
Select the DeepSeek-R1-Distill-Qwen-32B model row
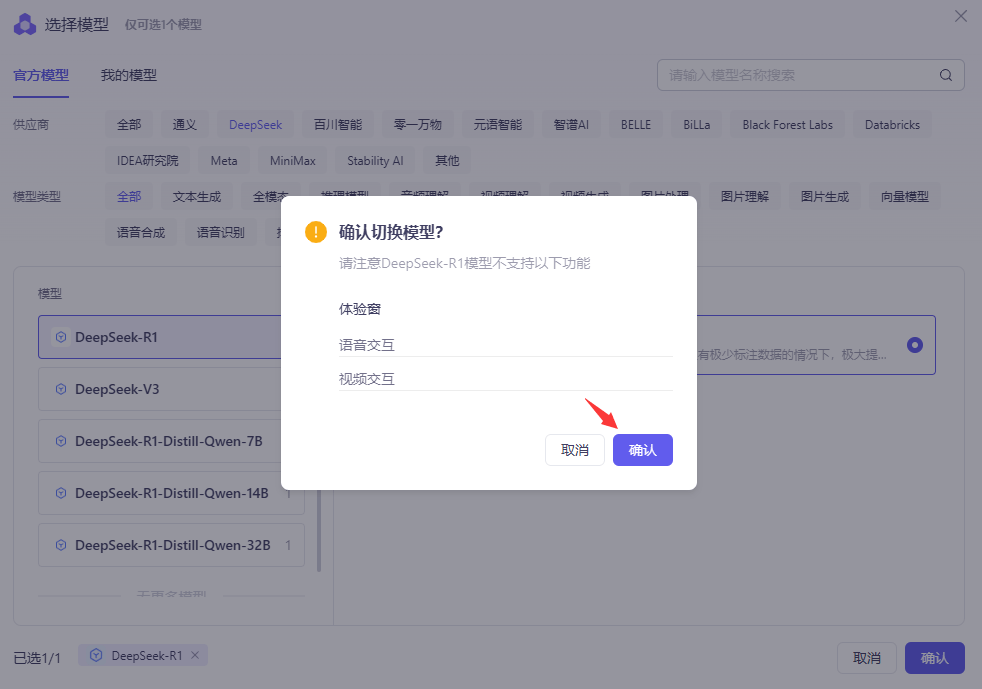[171, 545]
